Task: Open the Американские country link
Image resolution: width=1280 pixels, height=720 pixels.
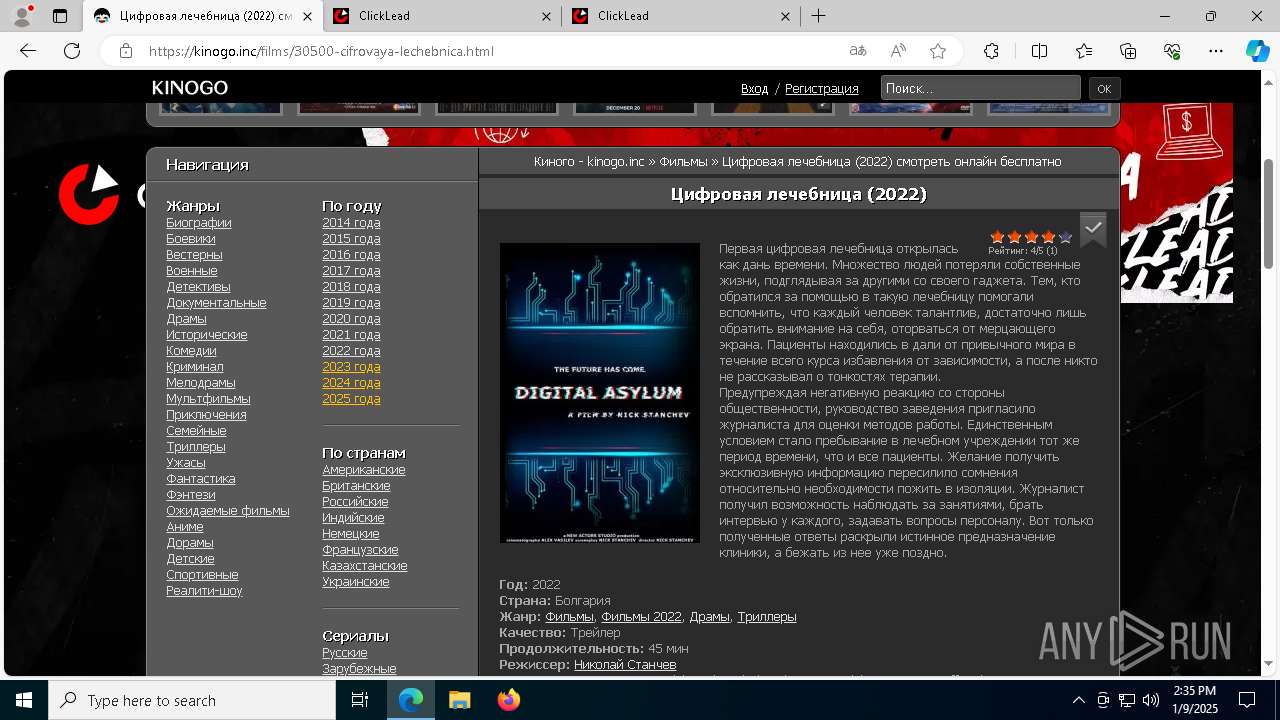Action: point(363,469)
